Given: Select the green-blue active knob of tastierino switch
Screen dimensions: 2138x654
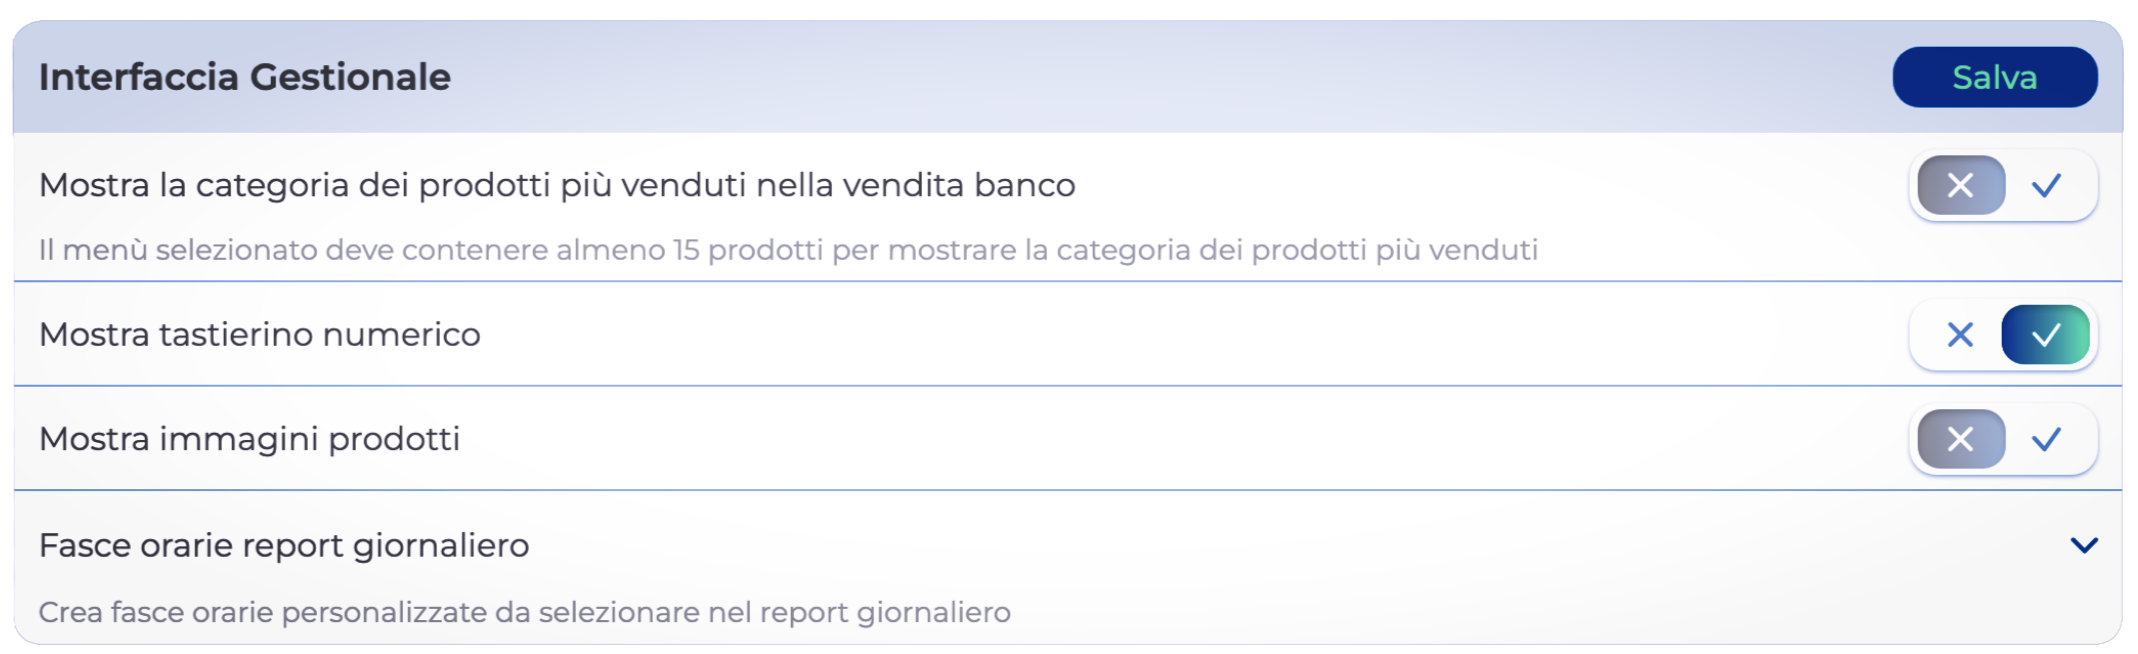Looking at the screenshot, I should coord(2046,335).
